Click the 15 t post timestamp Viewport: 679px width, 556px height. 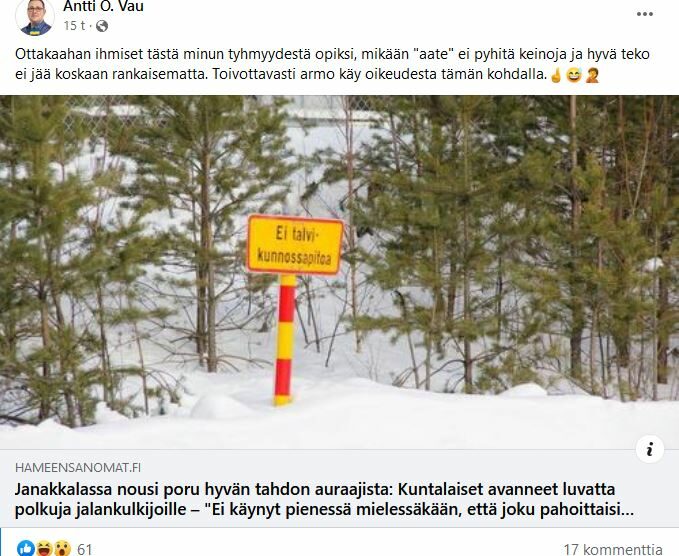[74, 26]
